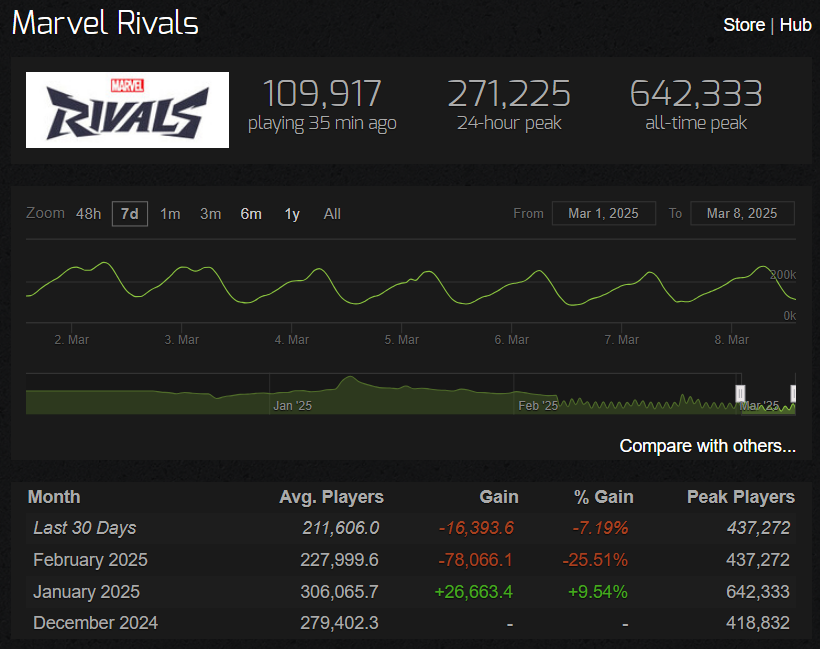The image size is (820, 649).
Task: Open the Store link
Action: [744, 25]
